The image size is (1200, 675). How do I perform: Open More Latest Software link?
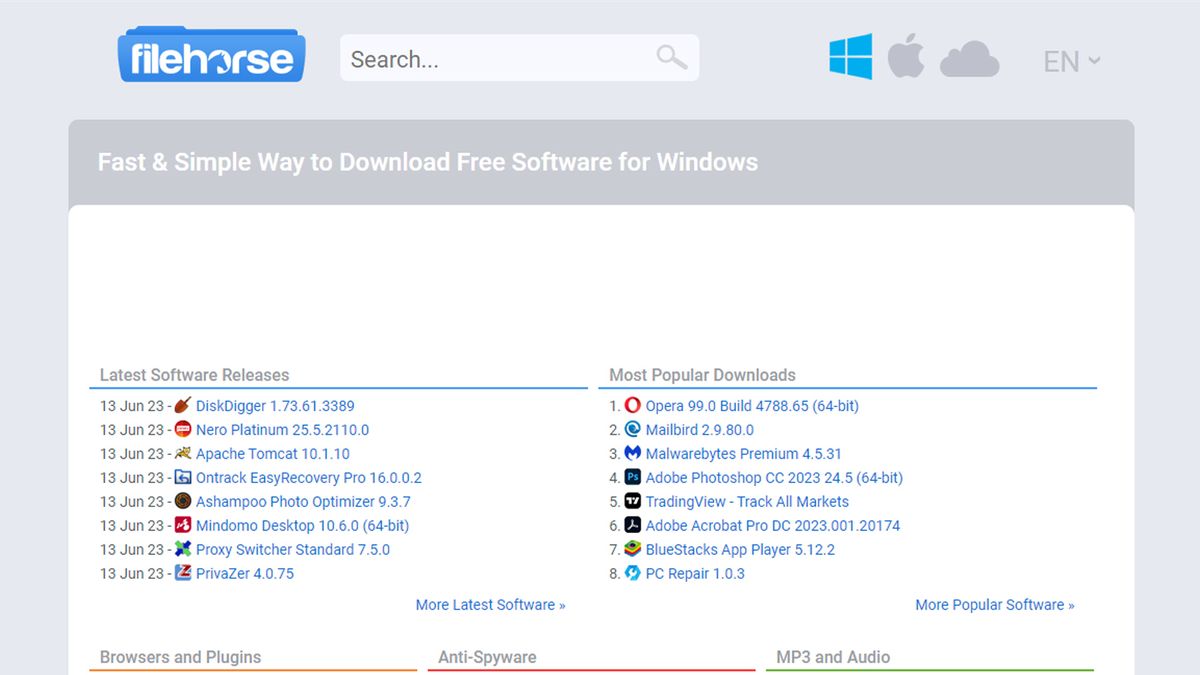(490, 605)
